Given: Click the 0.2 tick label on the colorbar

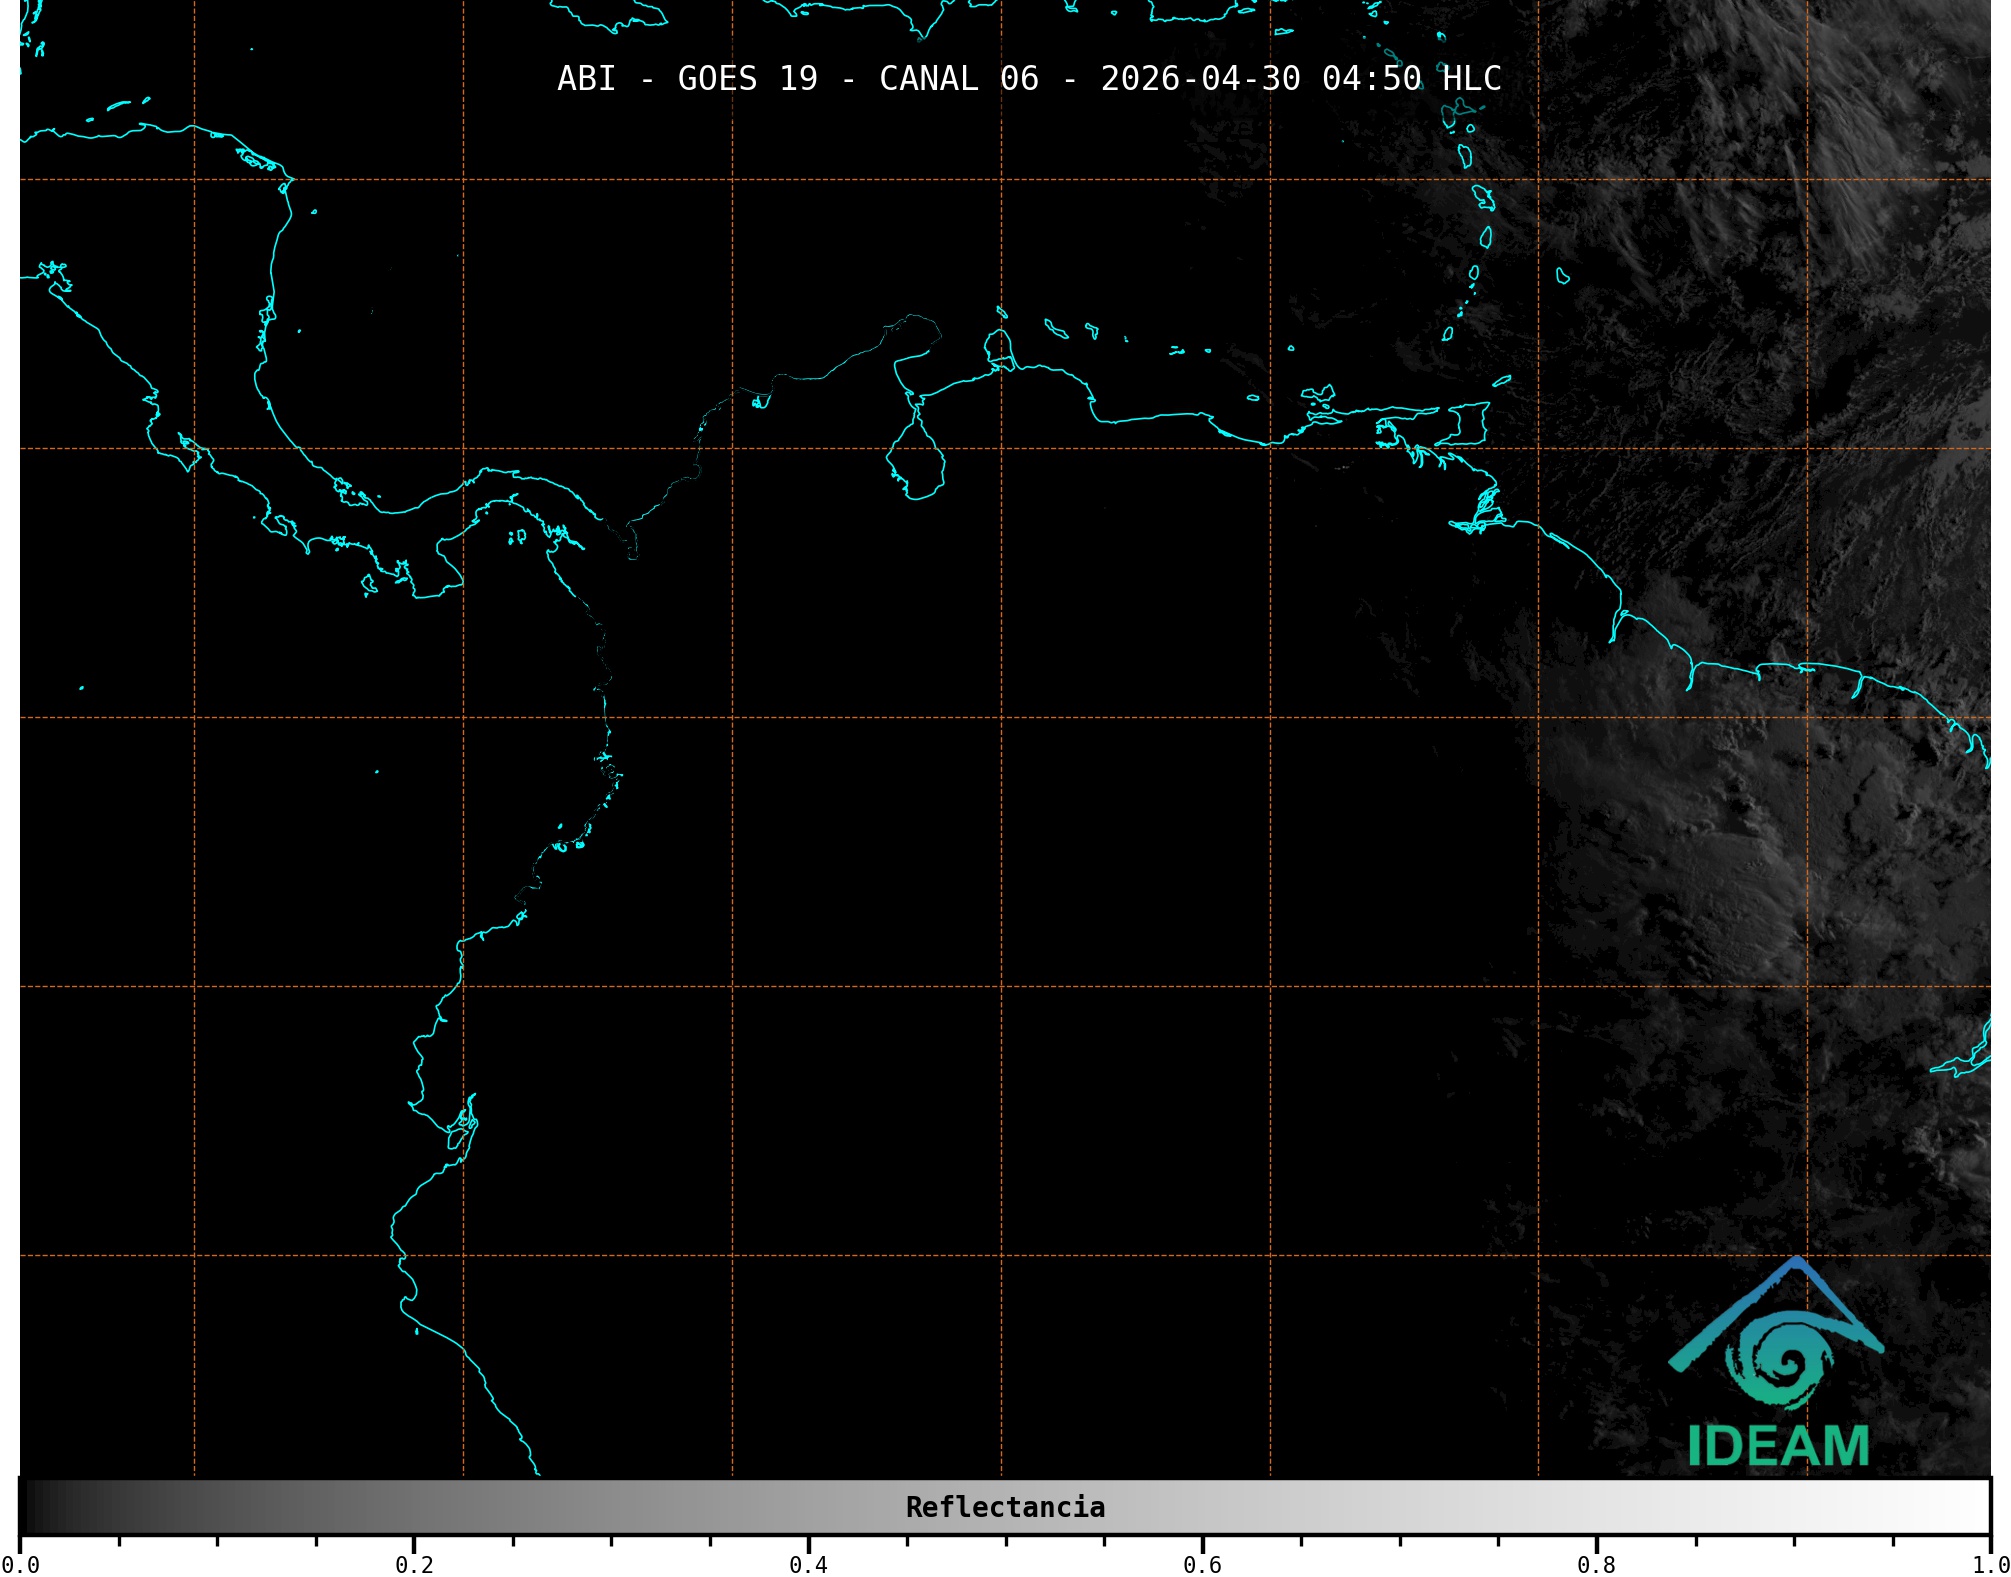Looking at the screenshot, I should coord(414,1565).
